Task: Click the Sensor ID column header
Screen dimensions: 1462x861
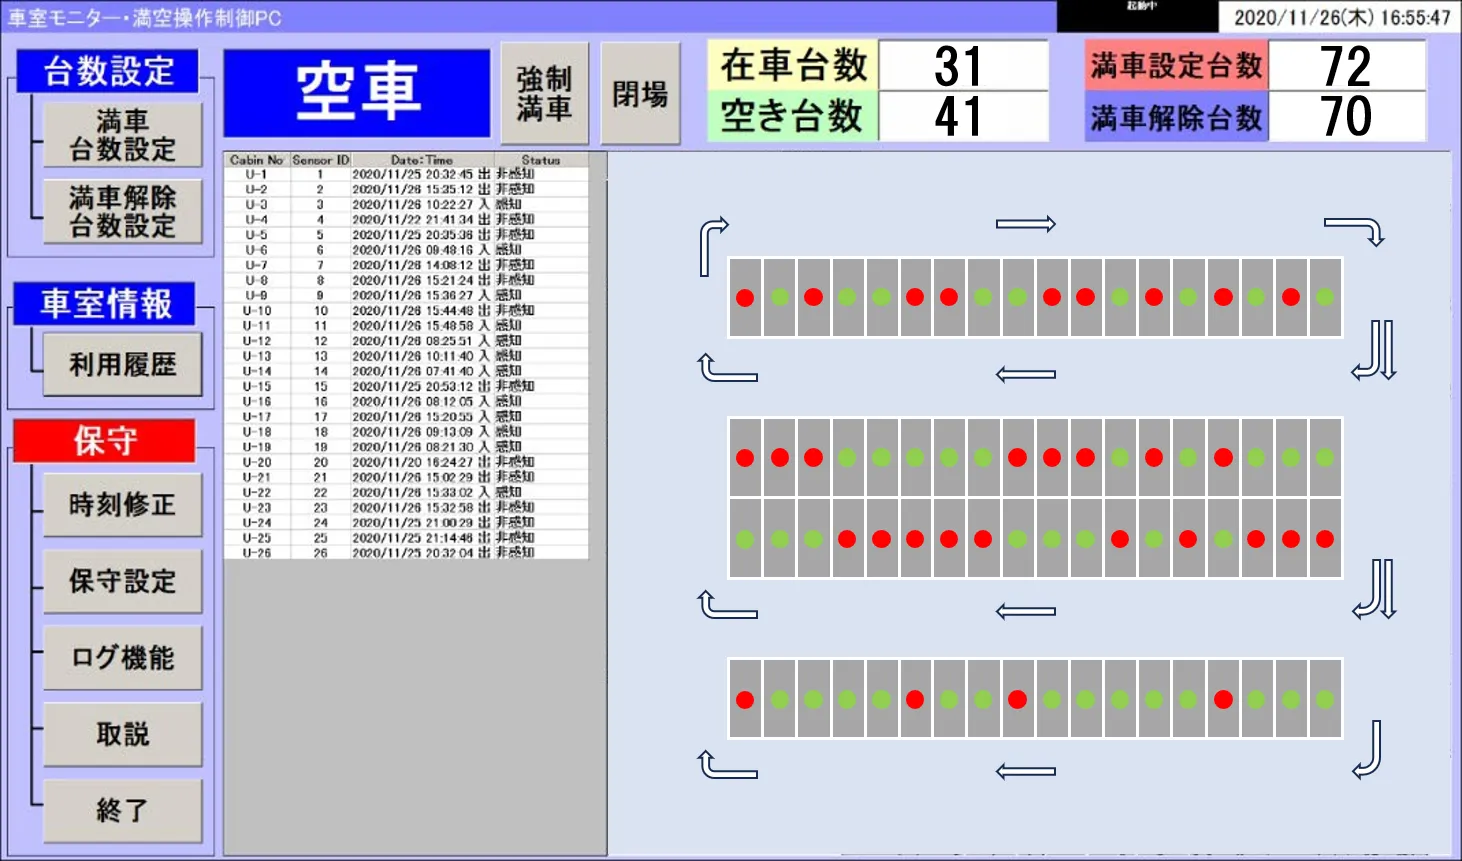Action: tap(321, 160)
